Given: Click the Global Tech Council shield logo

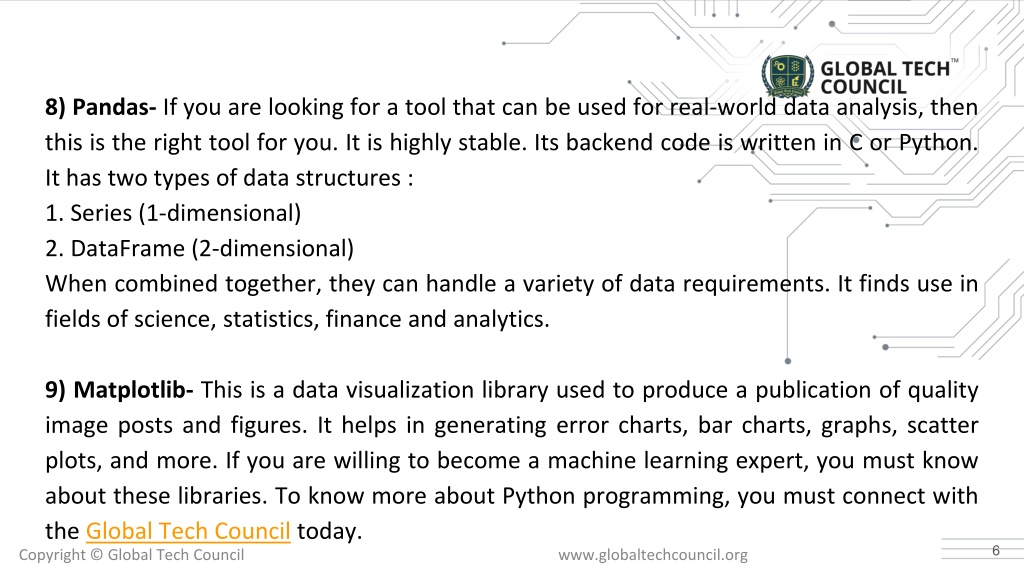Looking at the screenshot, I should (x=788, y=76).
